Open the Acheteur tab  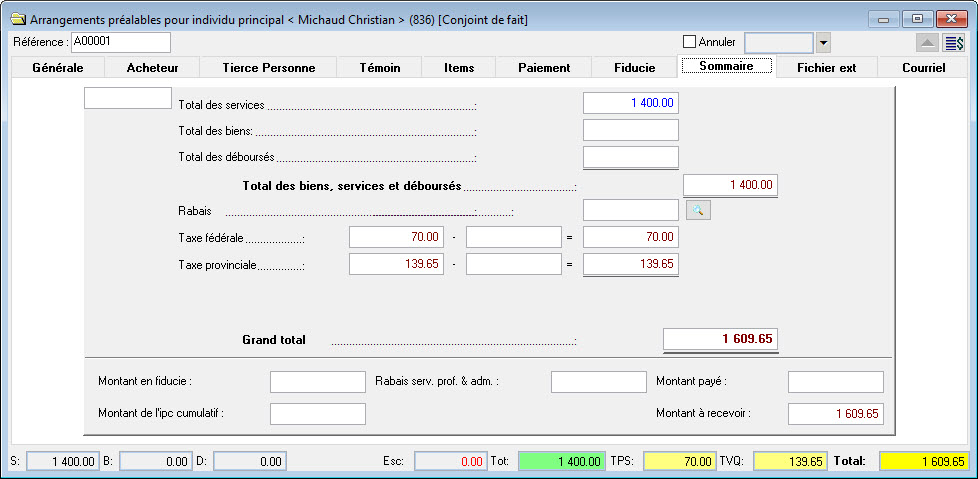(152, 68)
